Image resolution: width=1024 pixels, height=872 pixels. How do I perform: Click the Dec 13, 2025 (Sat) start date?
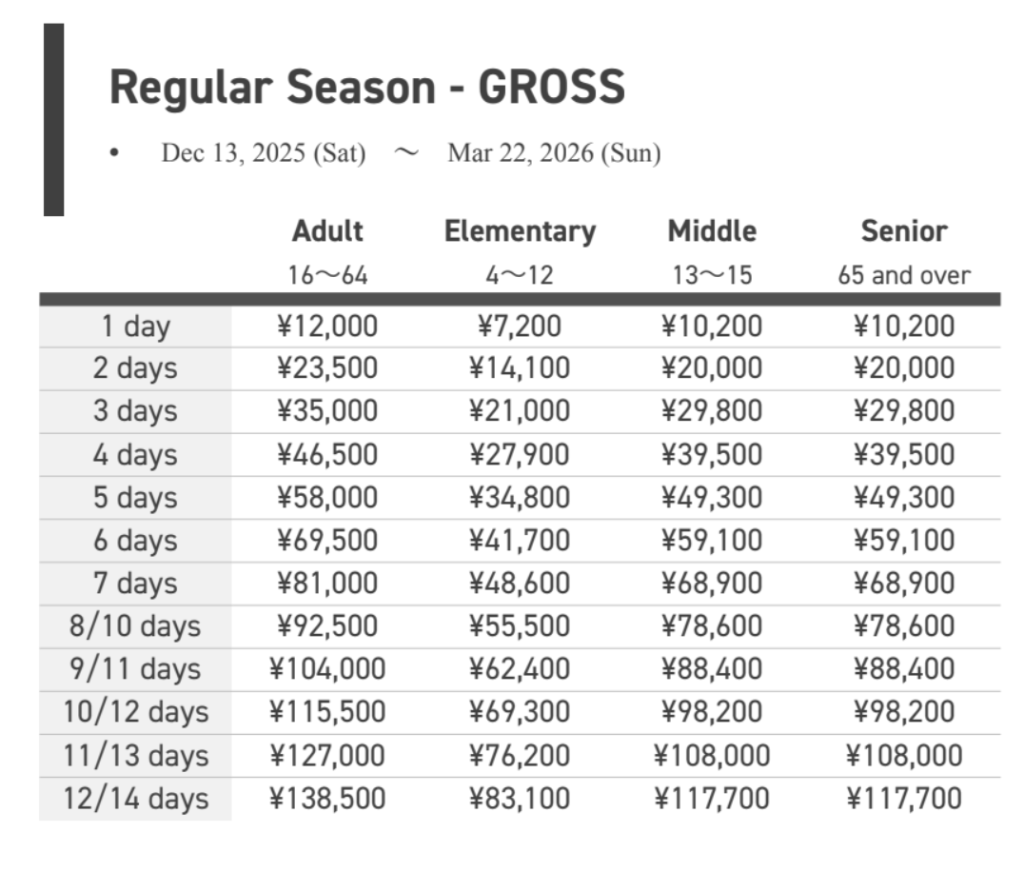click(x=263, y=153)
